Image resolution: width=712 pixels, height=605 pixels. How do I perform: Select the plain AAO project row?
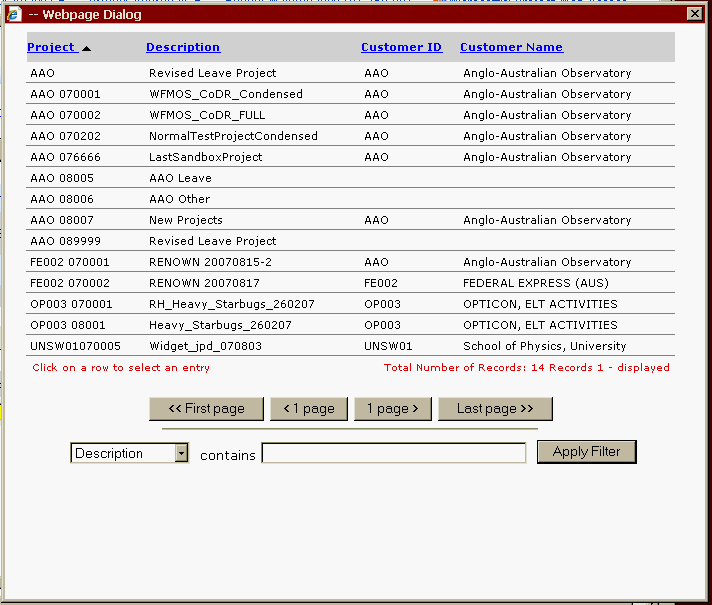pyautogui.click(x=350, y=73)
